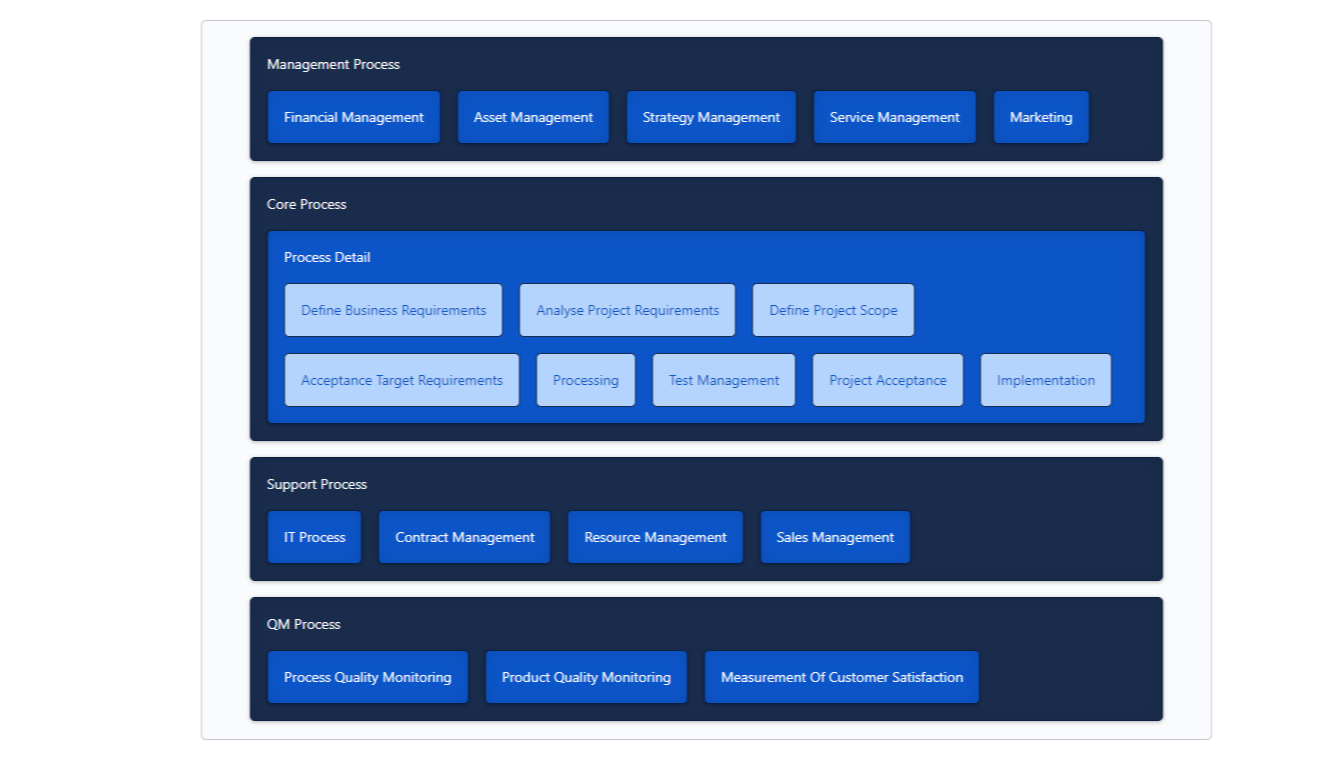1335x760 pixels.
Task: Click the Financial Management box
Action: pos(354,117)
